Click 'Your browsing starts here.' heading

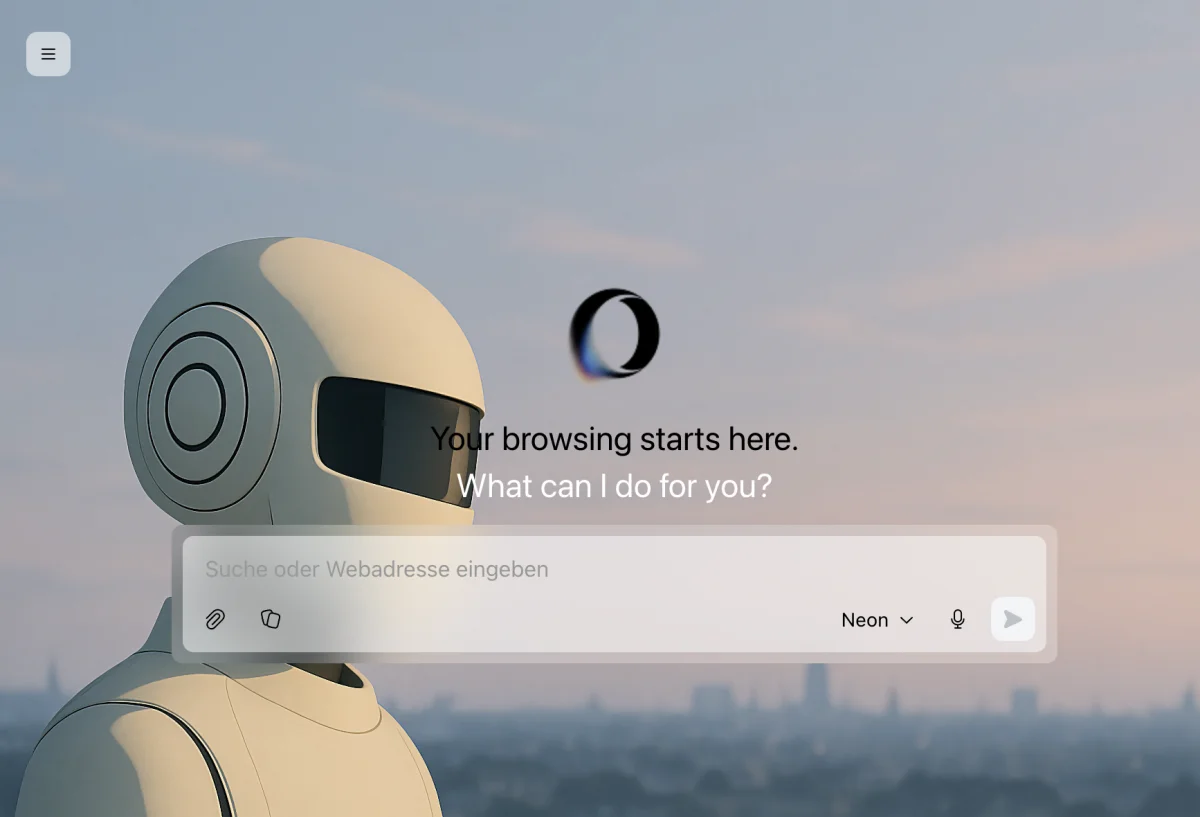pos(614,439)
